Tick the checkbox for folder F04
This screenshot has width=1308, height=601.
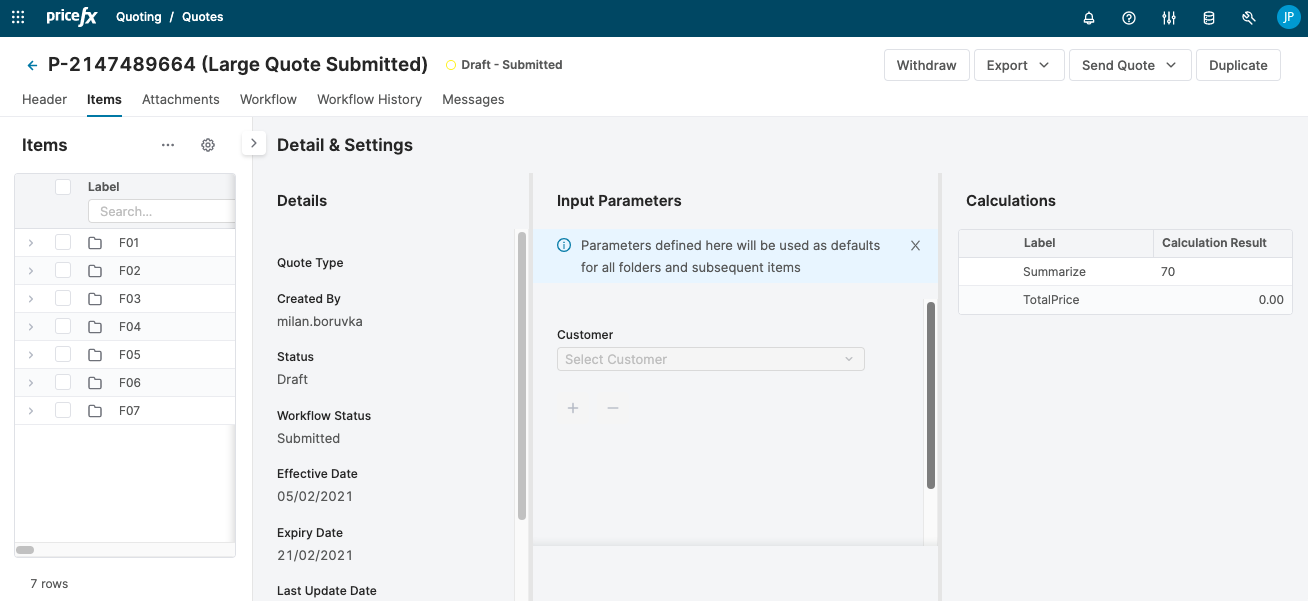[63, 326]
